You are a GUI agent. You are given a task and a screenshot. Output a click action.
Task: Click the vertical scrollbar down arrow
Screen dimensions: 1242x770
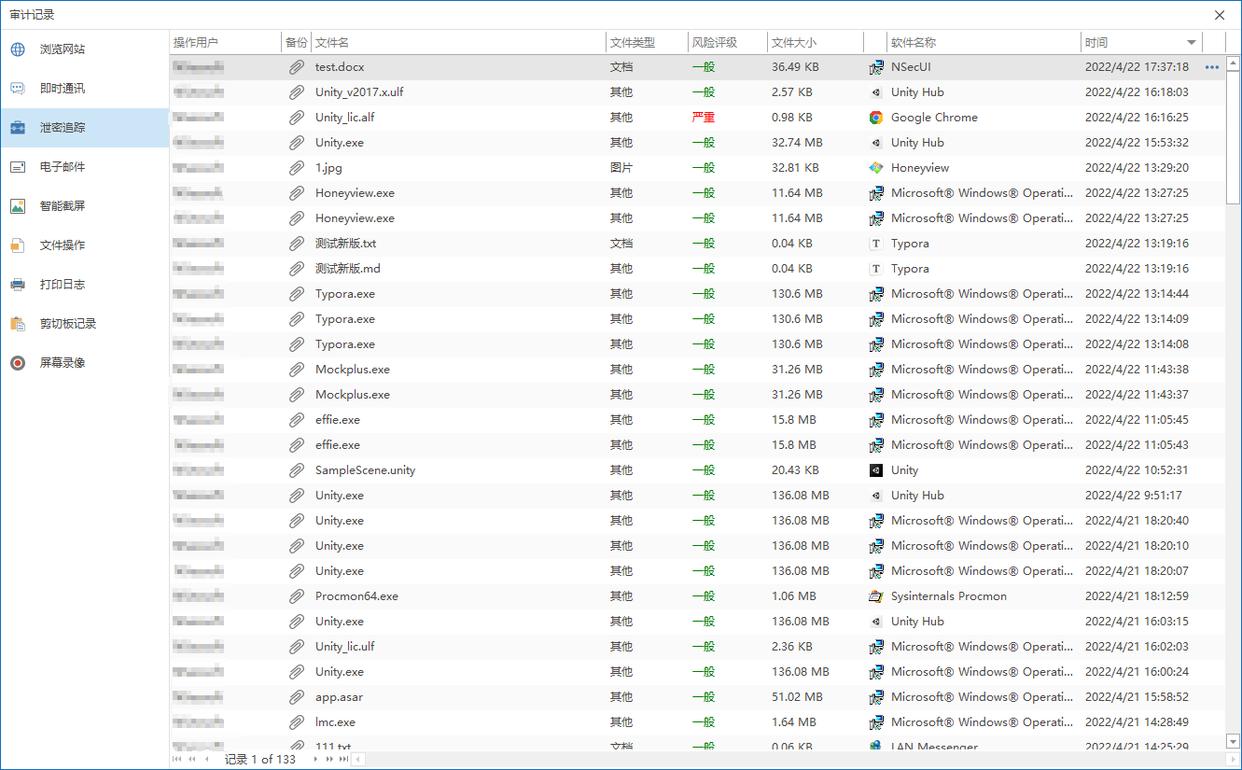[x=1233, y=741]
